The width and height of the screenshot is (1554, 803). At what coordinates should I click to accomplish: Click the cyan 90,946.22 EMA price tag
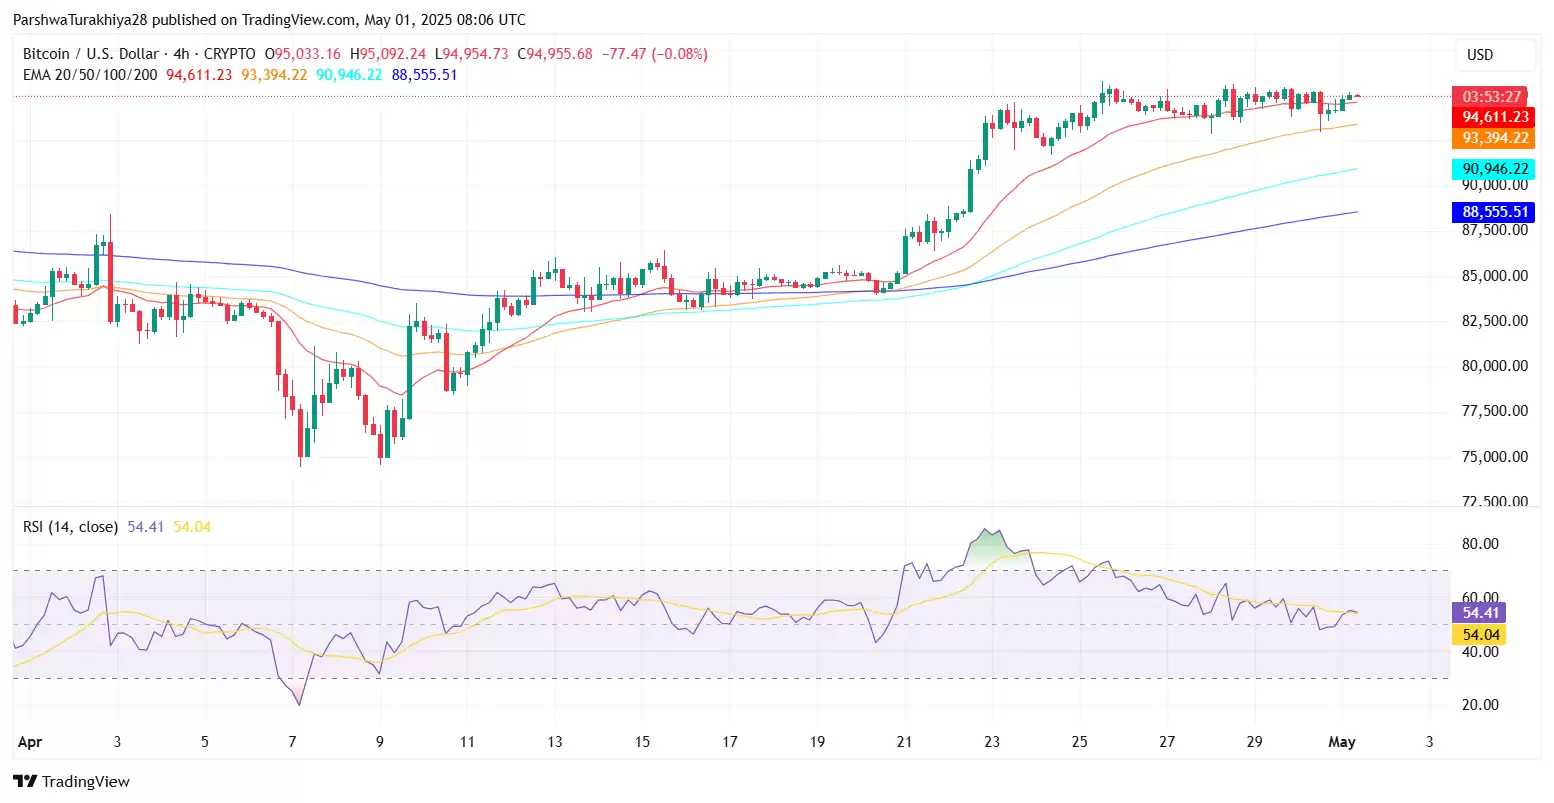[x=1494, y=169]
